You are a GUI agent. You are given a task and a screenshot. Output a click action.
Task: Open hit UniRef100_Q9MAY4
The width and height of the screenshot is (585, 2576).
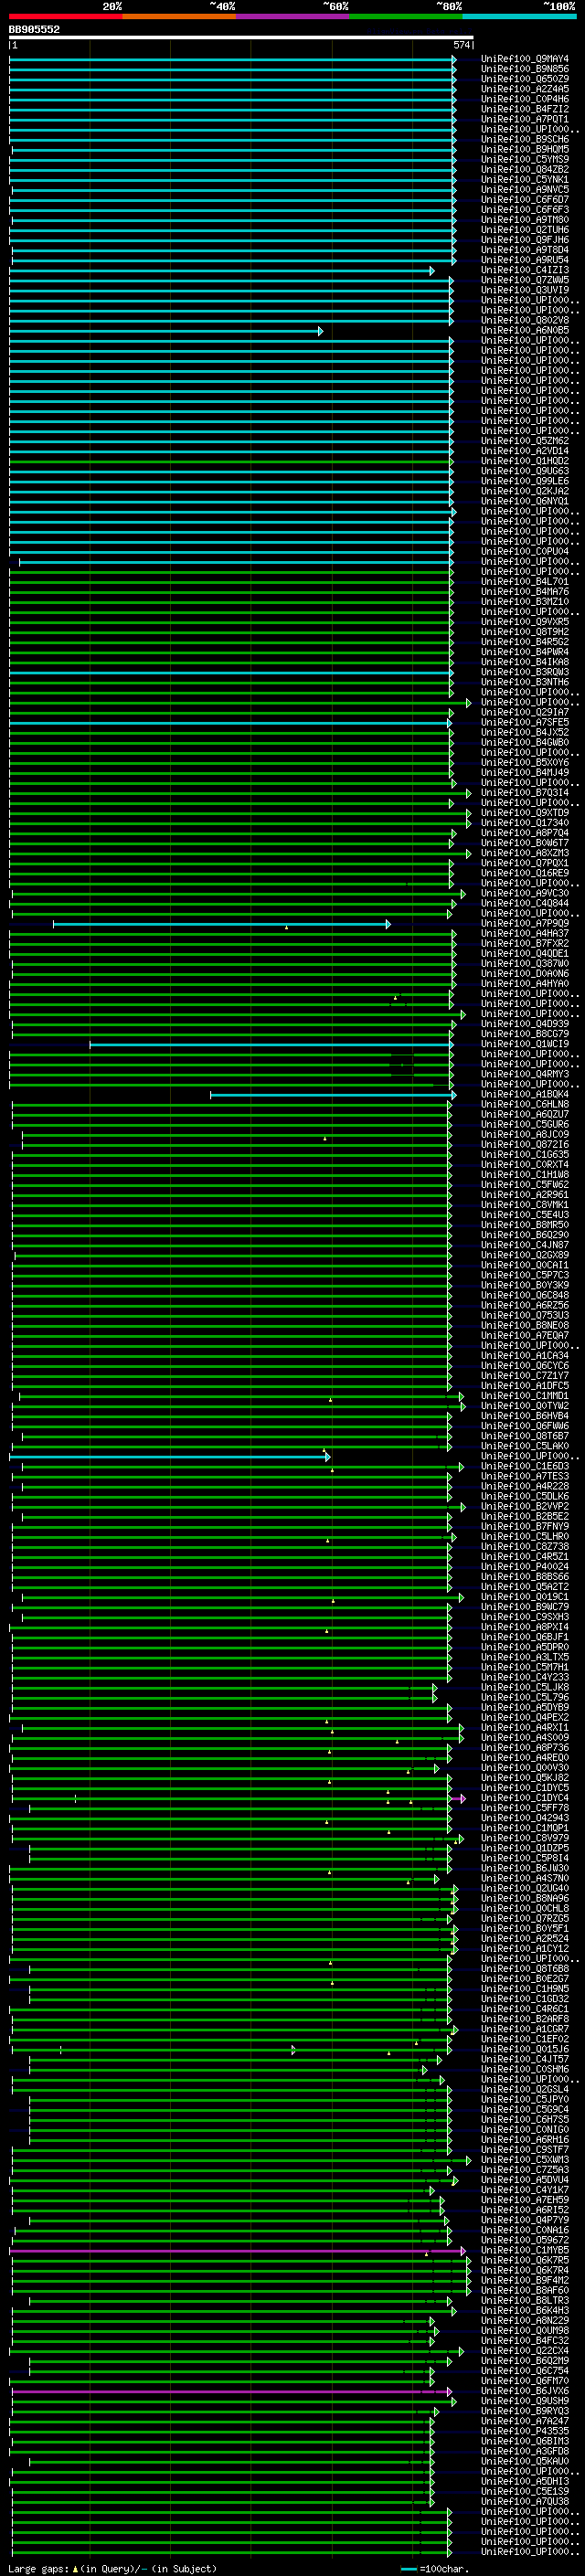(x=525, y=59)
